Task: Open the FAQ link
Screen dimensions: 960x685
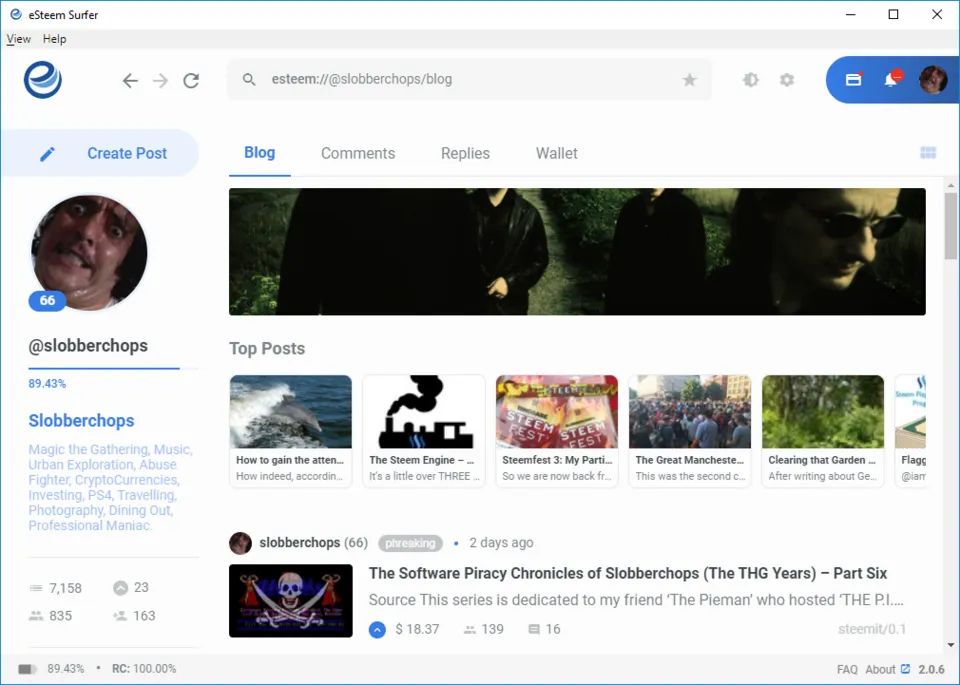Action: pos(847,670)
